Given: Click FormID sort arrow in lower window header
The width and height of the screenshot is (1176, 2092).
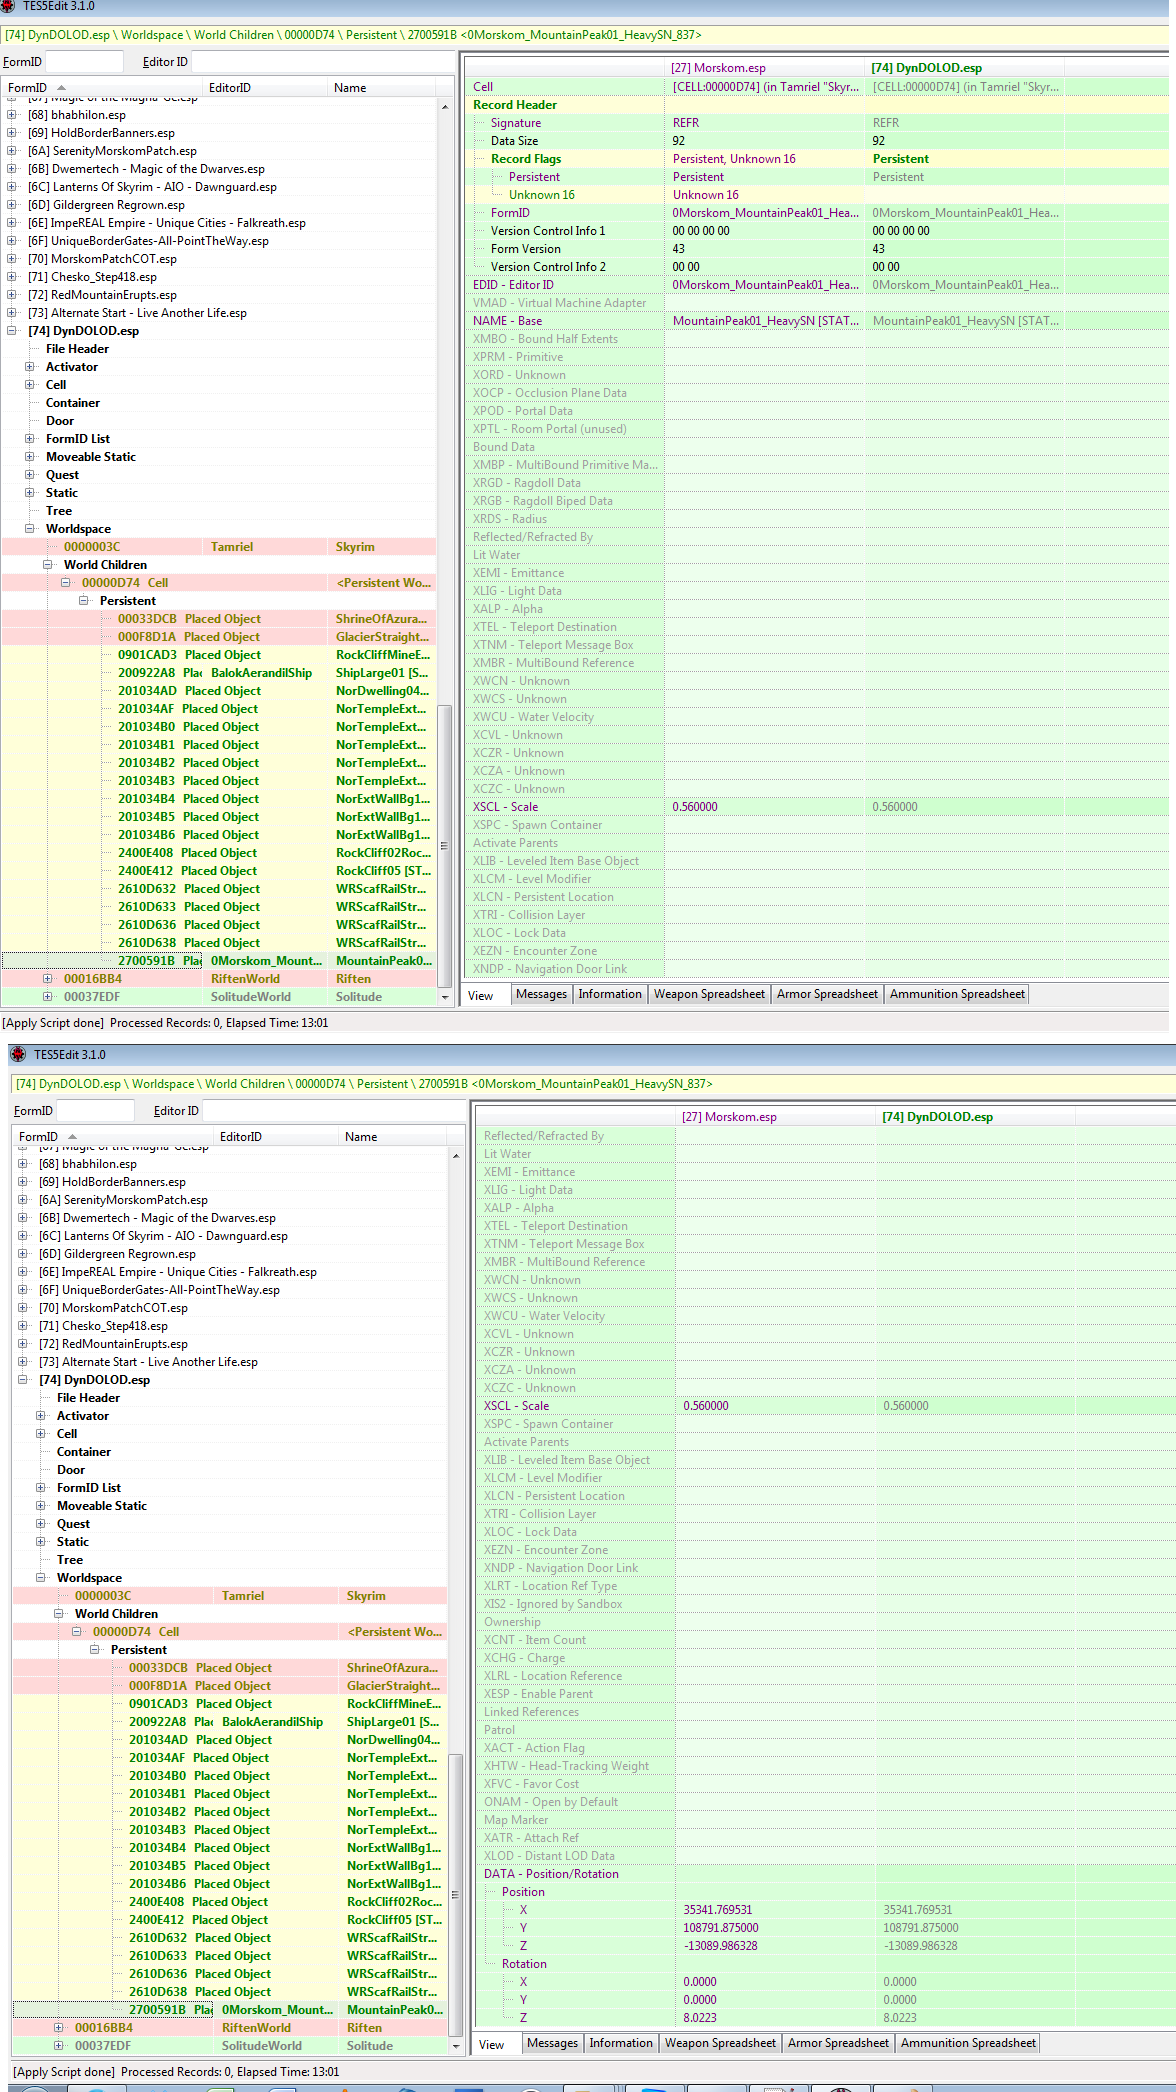Looking at the screenshot, I should pyautogui.click(x=72, y=1137).
